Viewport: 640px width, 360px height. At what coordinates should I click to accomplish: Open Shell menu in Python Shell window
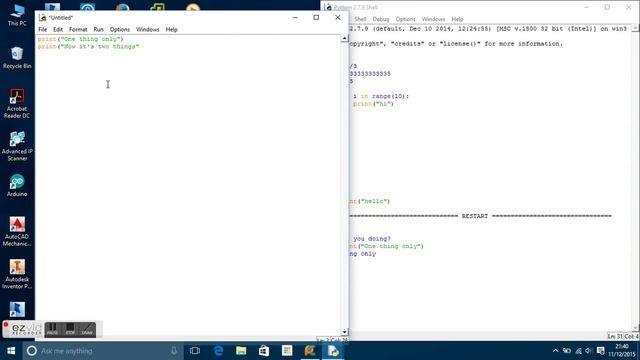tap(360, 19)
